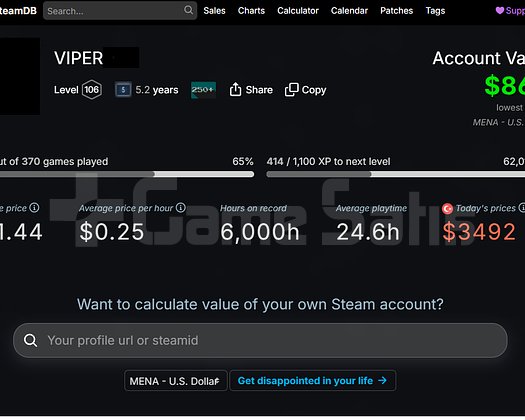Open the MENA - U.S. Dollar currency dropdown

175,381
